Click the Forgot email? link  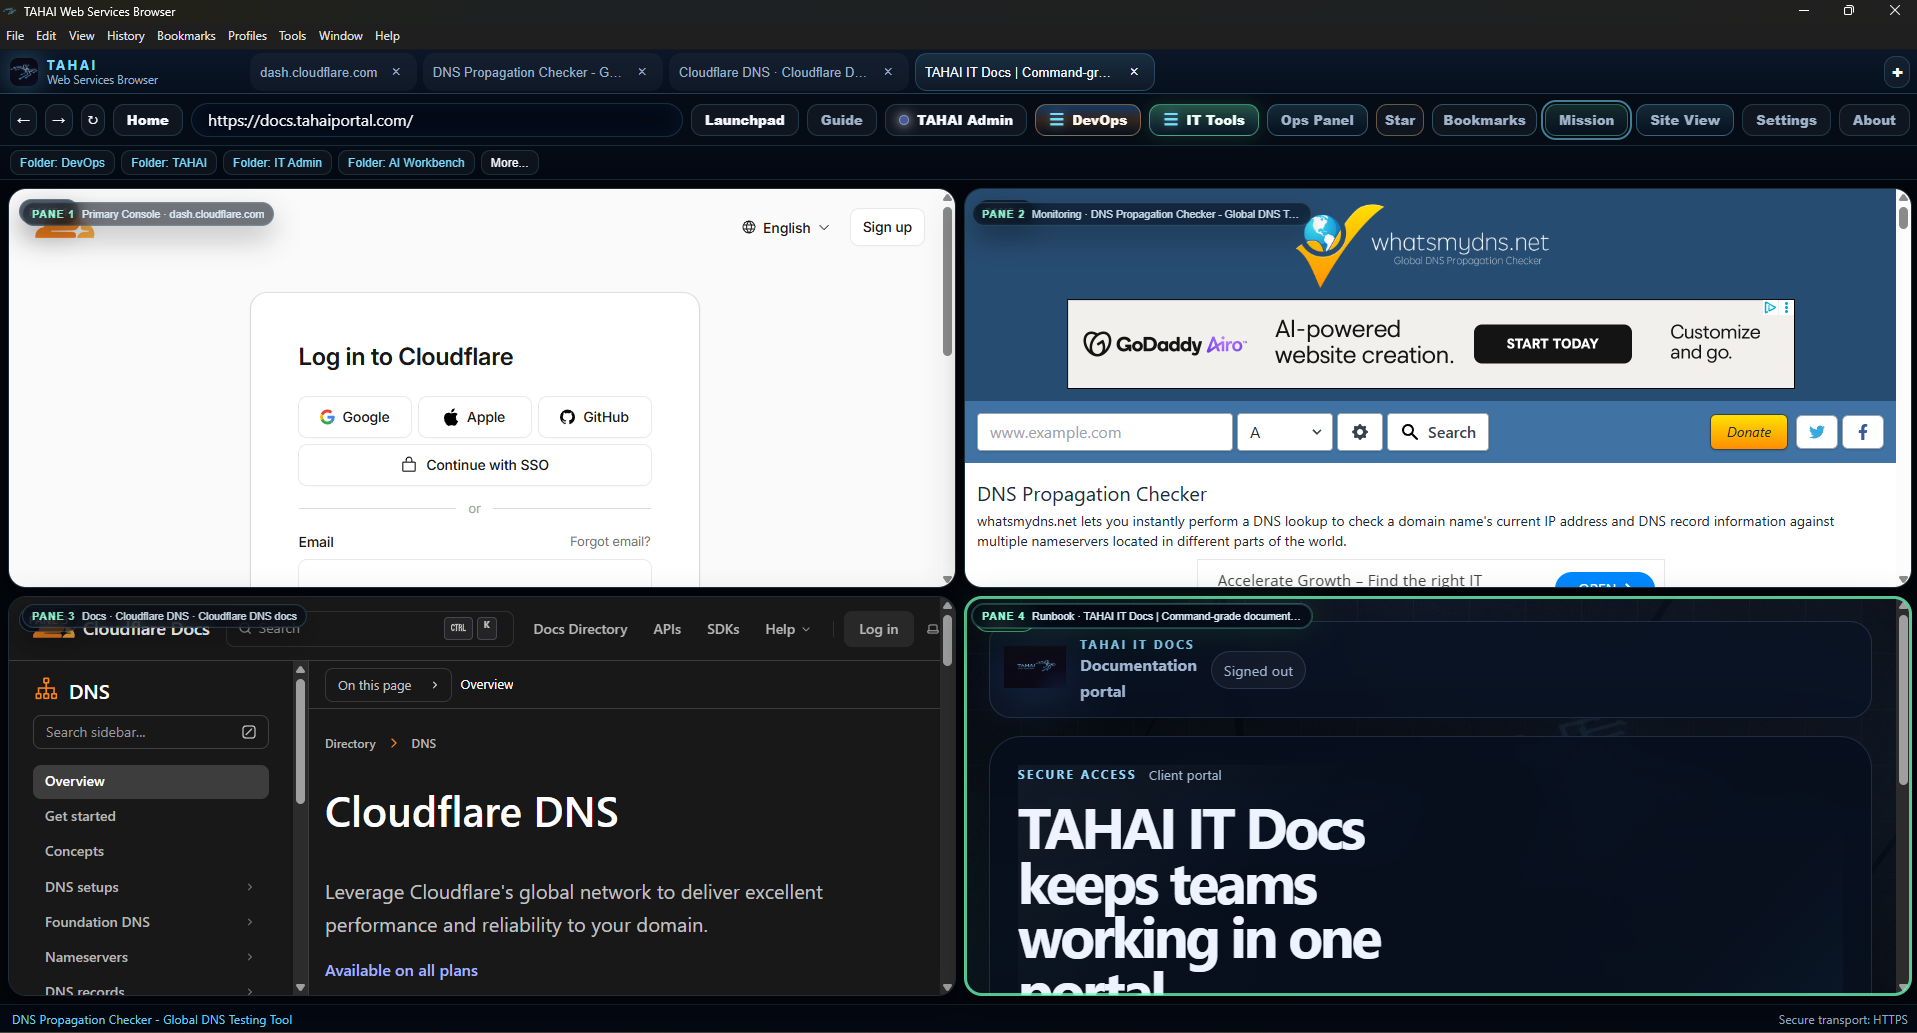click(610, 542)
